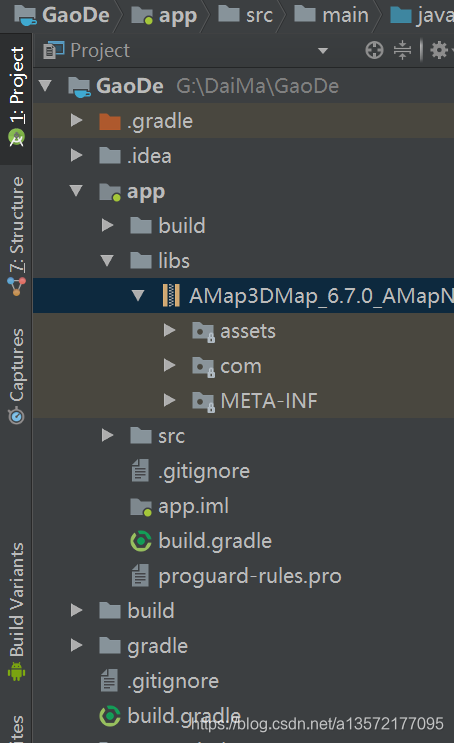Expand the assets package arrow
Viewport: 454px width, 743px height.
point(169,330)
